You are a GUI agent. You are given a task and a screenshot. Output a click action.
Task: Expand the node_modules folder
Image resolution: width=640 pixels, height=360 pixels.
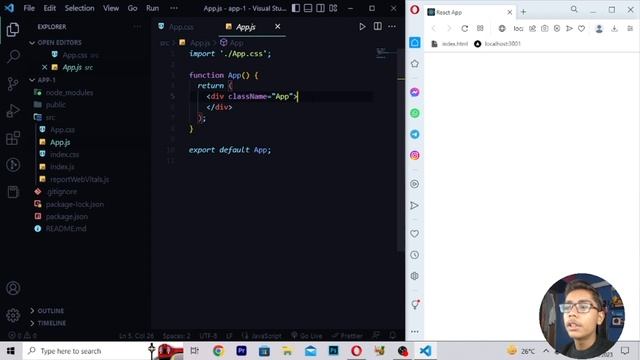point(69,93)
